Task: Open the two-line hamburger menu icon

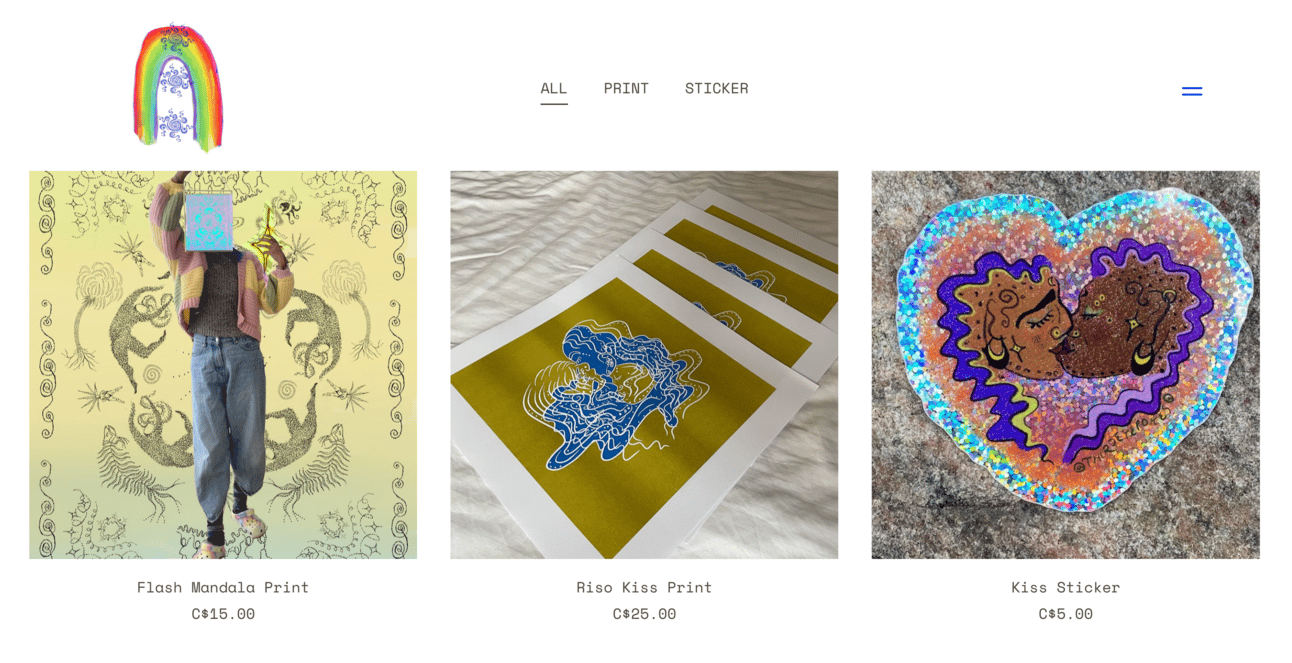Action: click(1191, 91)
